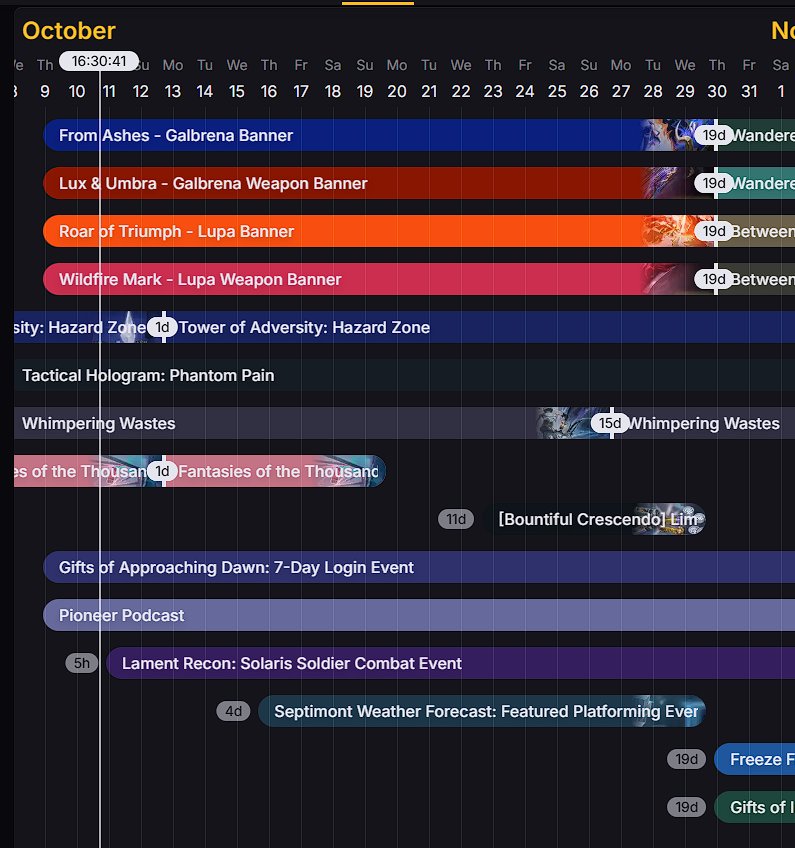Open Wildfire Mark - Lupa Weapon Banner

(x=379, y=280)
